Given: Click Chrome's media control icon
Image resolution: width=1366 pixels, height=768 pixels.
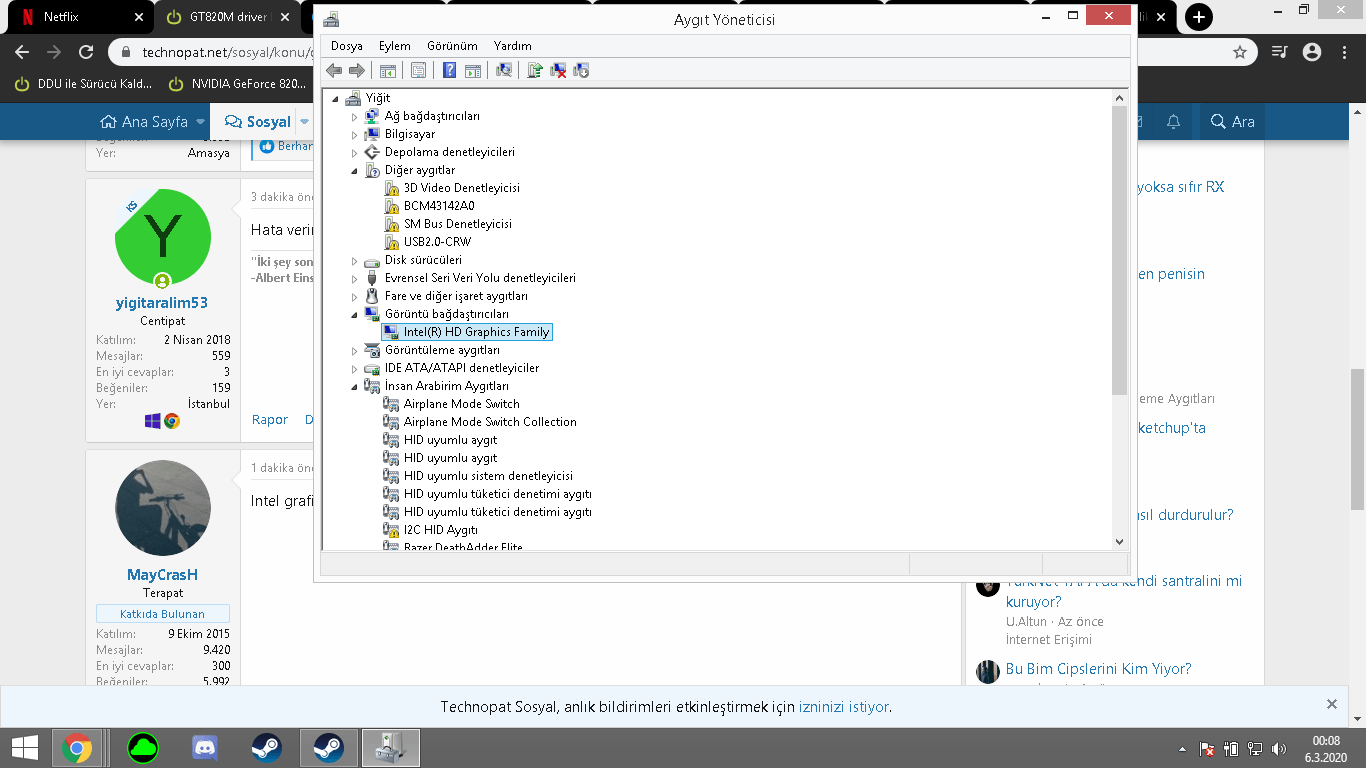Looking at the screenshot, I should click(1280, 52).
